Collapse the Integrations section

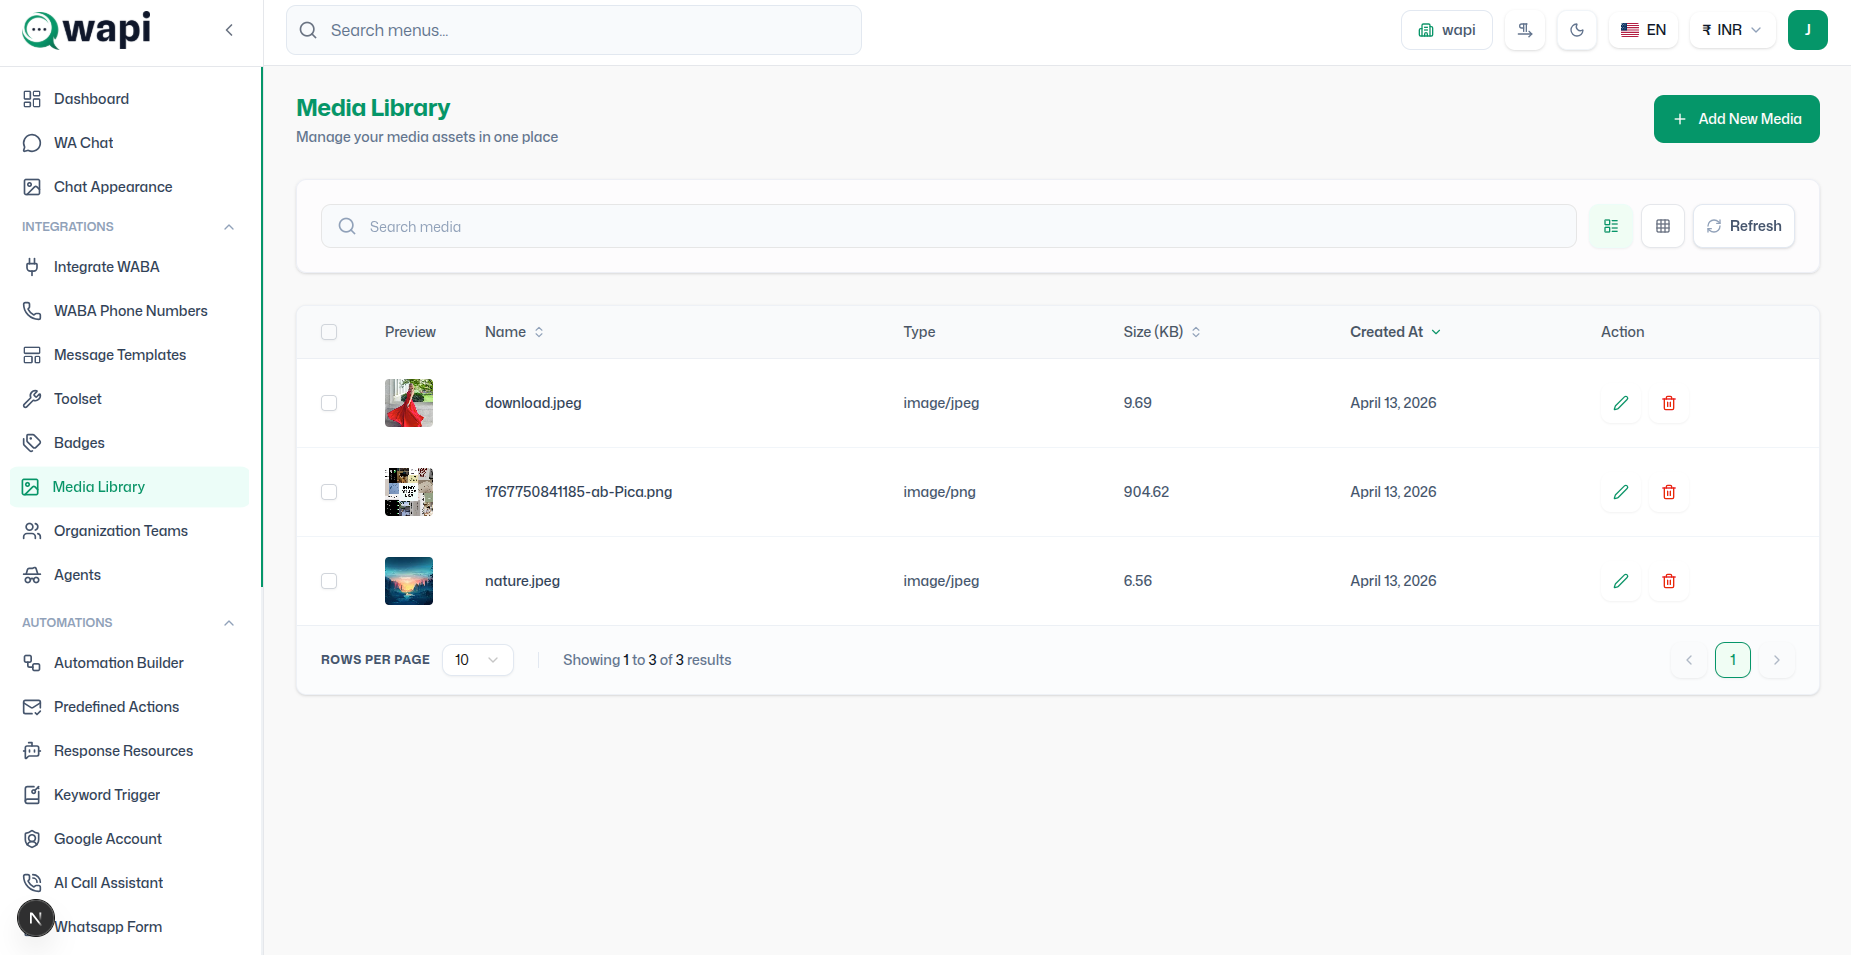click(x=229, y=227)
